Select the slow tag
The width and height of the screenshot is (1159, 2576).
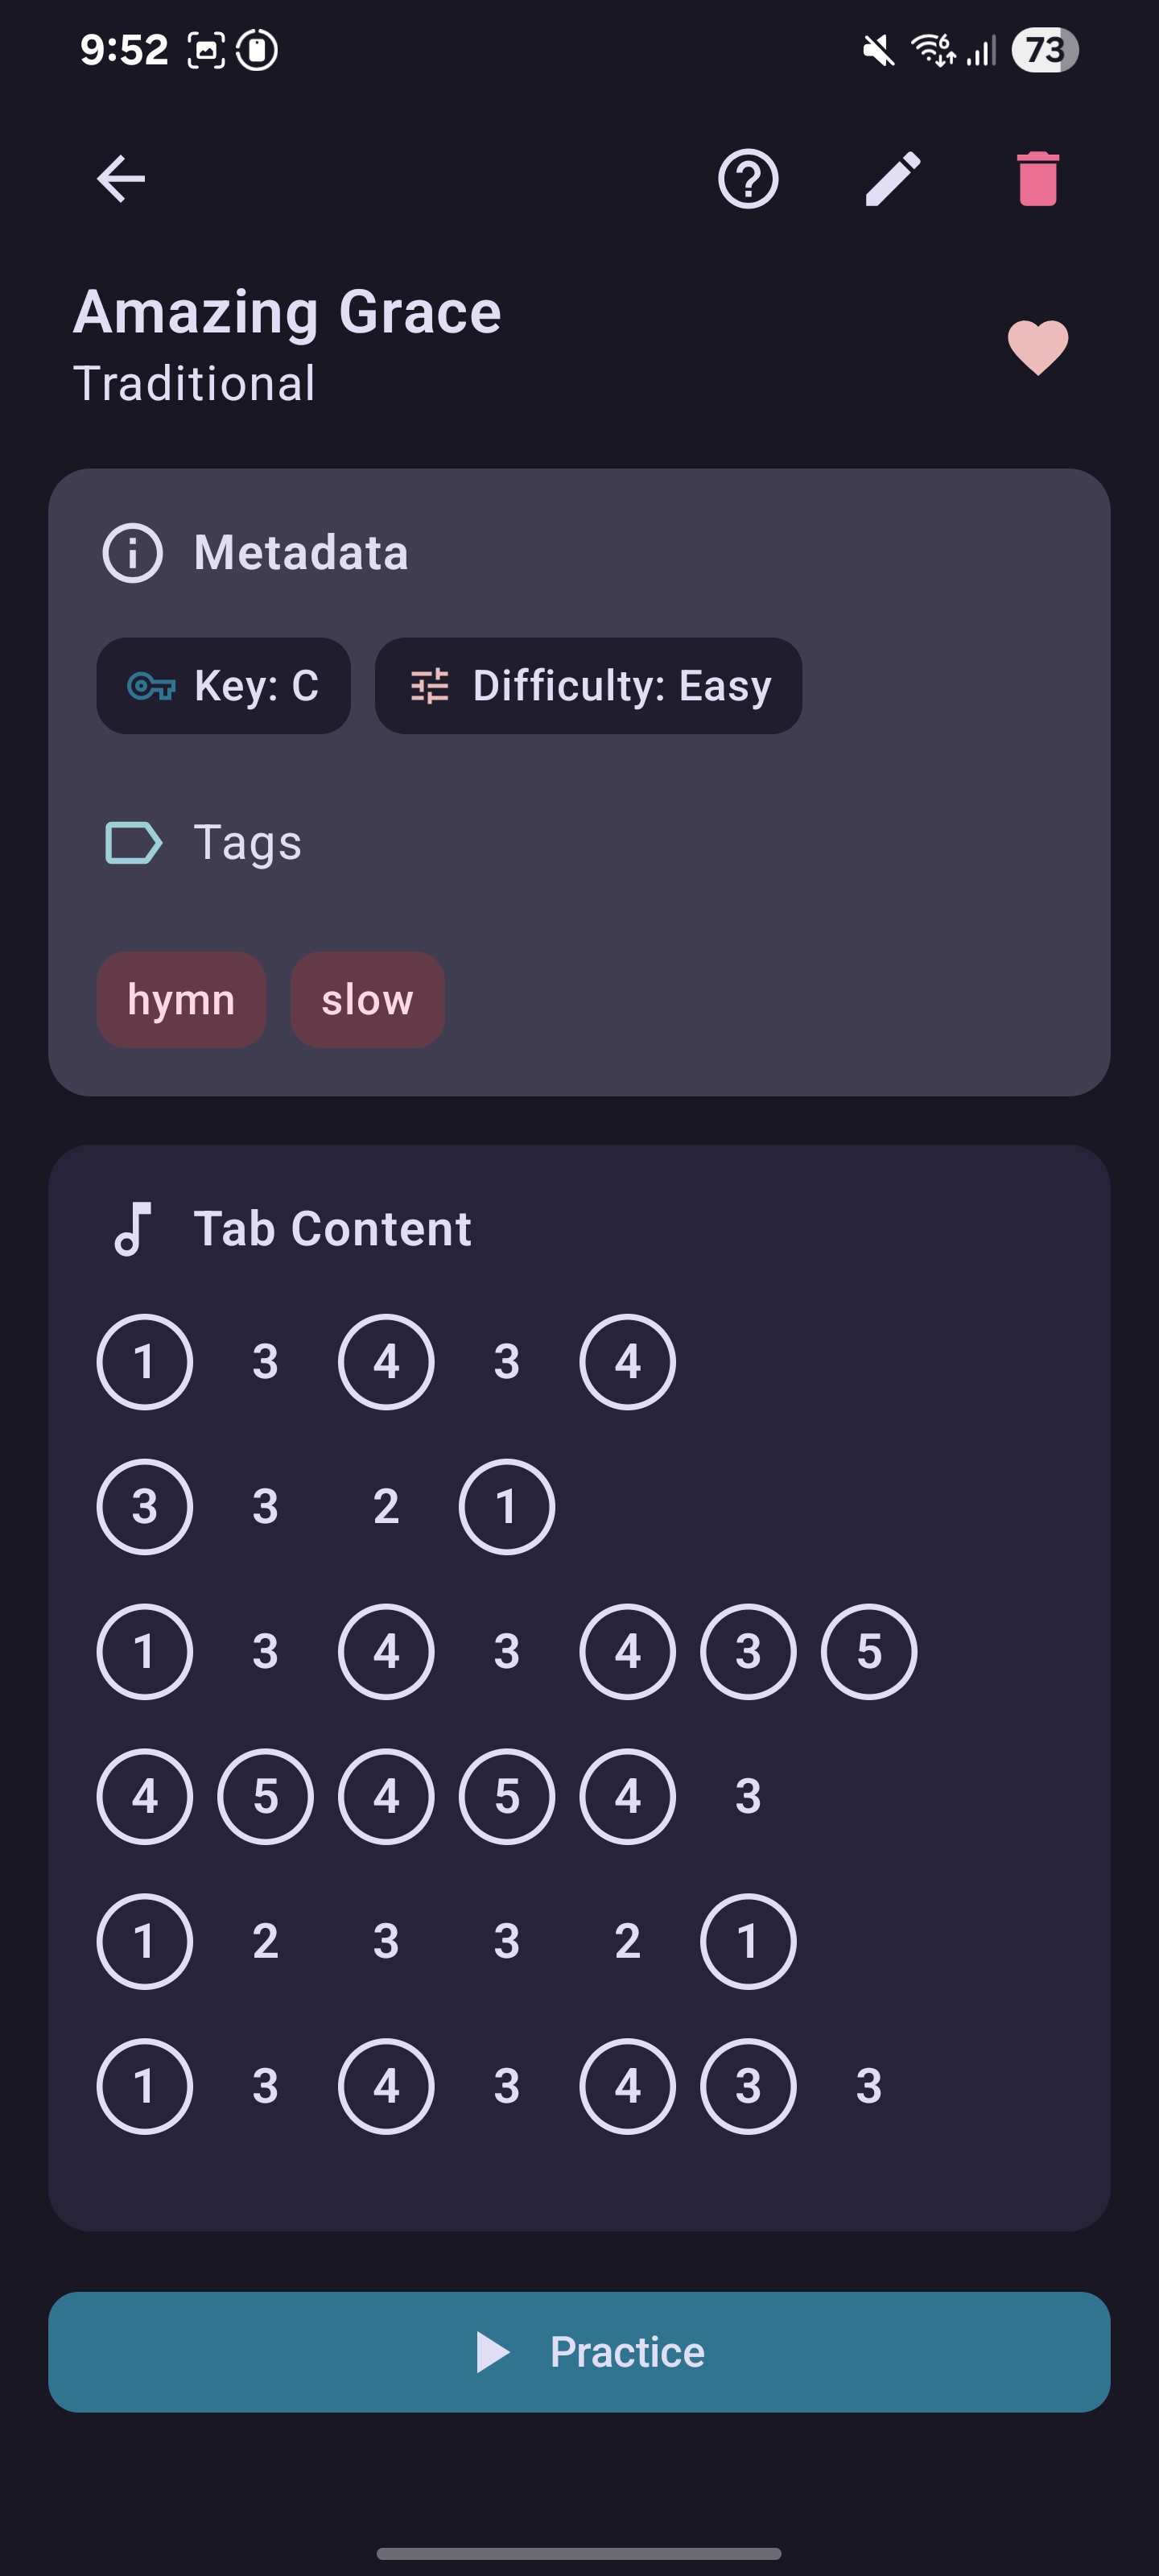click(367, 998)
